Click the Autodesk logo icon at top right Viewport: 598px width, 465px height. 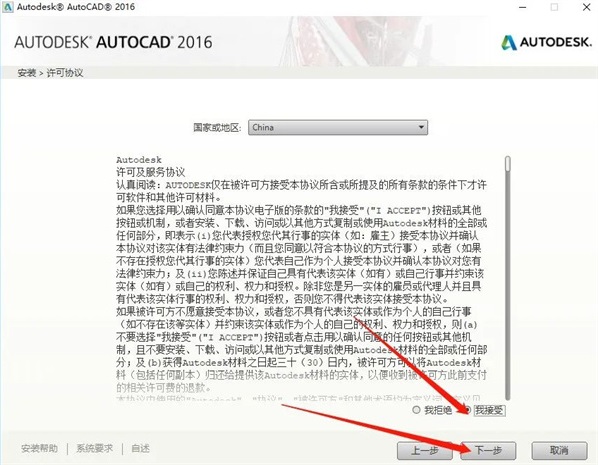509,42
